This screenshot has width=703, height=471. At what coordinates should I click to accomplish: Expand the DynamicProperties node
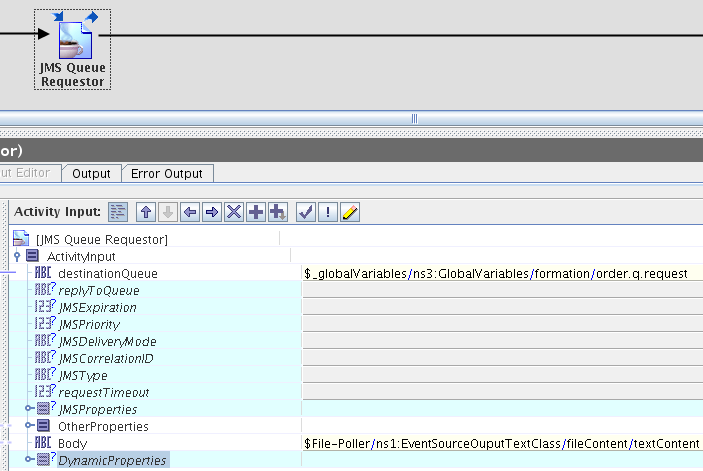tap(30, 460)
